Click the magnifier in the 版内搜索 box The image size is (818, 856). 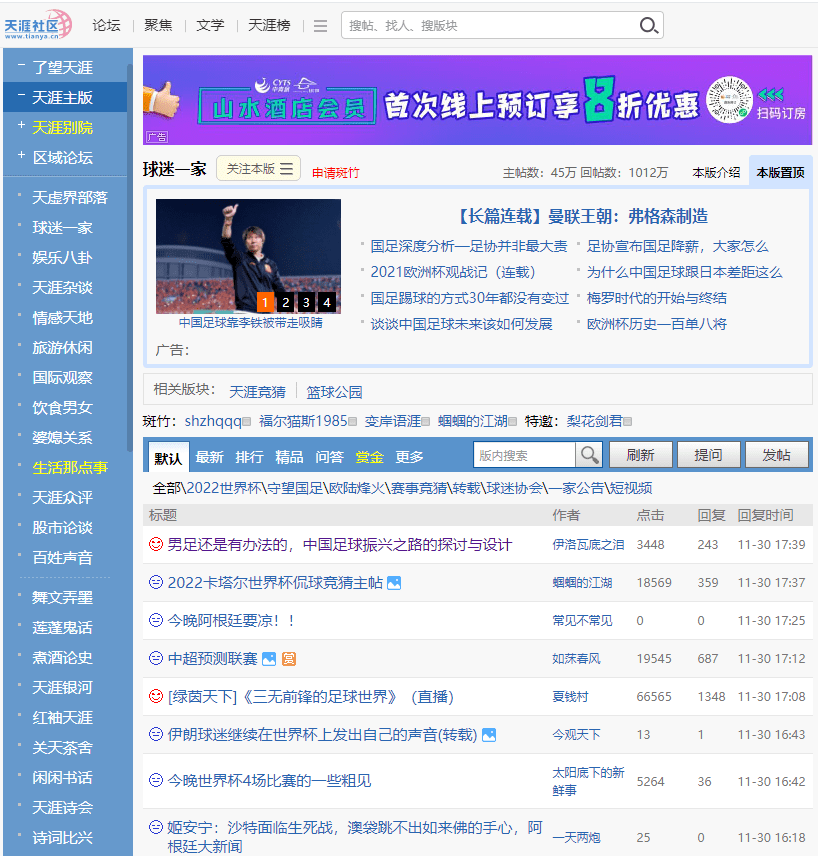click(590, 455)
